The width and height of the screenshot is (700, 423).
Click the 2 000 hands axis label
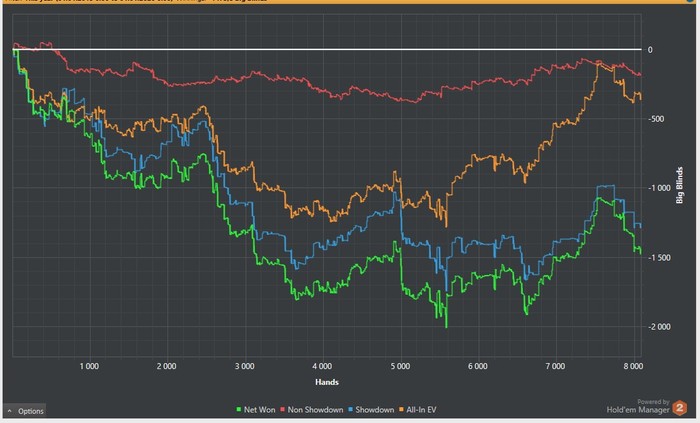point(167,366)
